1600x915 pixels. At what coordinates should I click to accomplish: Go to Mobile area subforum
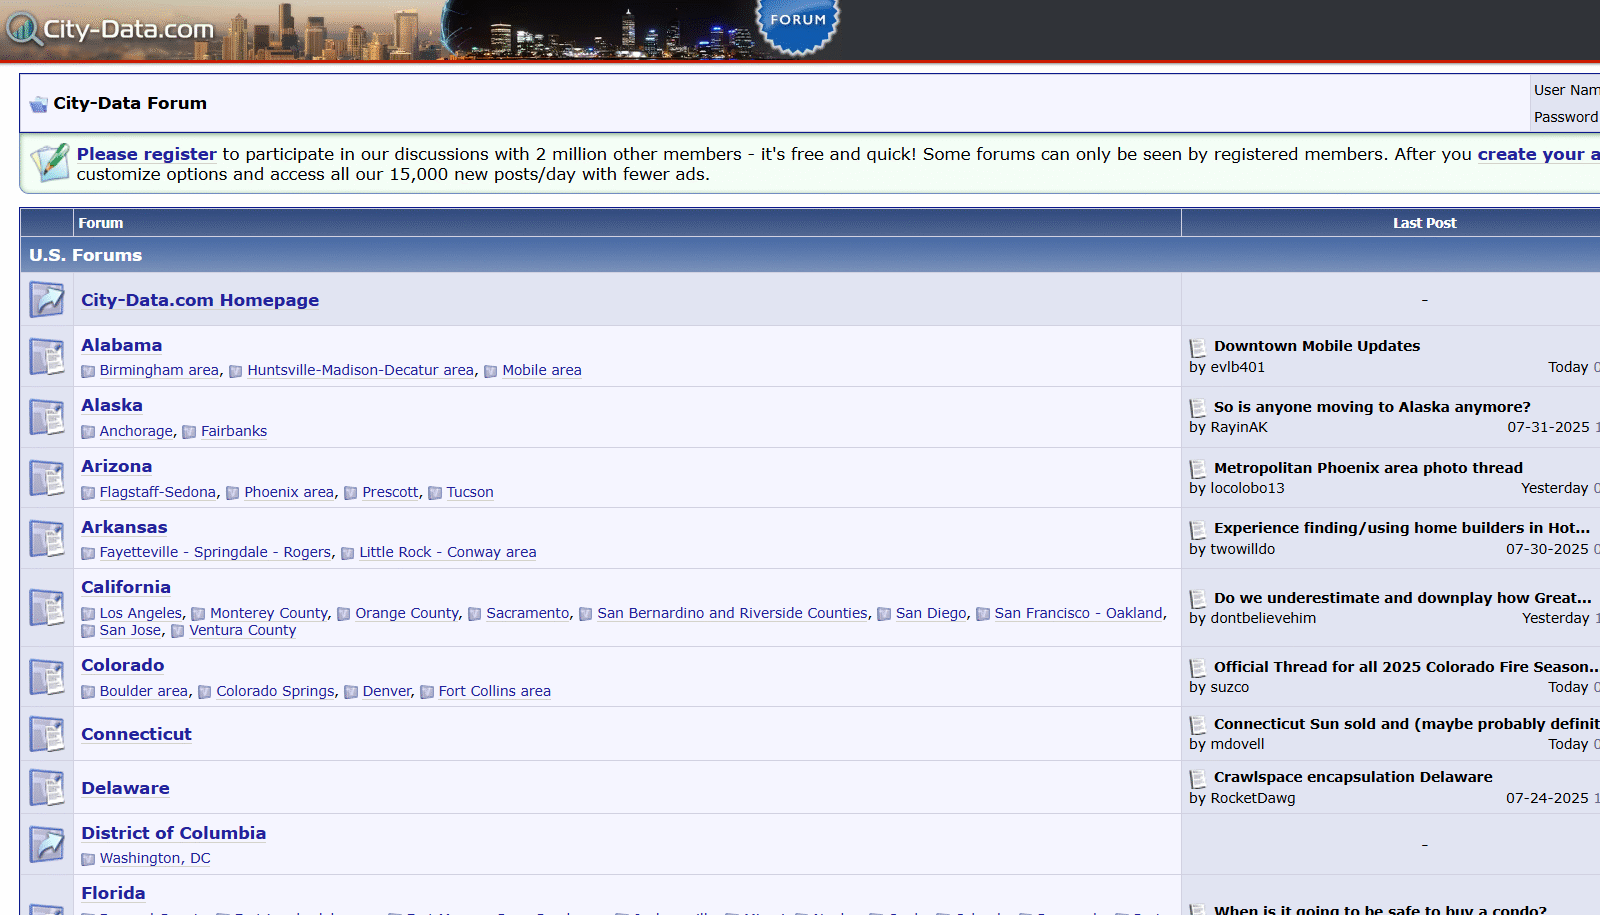[x=542, y=370]
